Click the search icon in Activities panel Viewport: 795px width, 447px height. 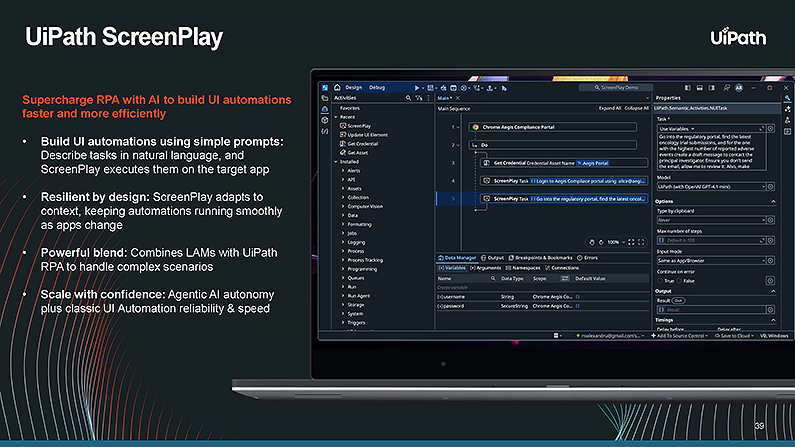pos(408,98)
